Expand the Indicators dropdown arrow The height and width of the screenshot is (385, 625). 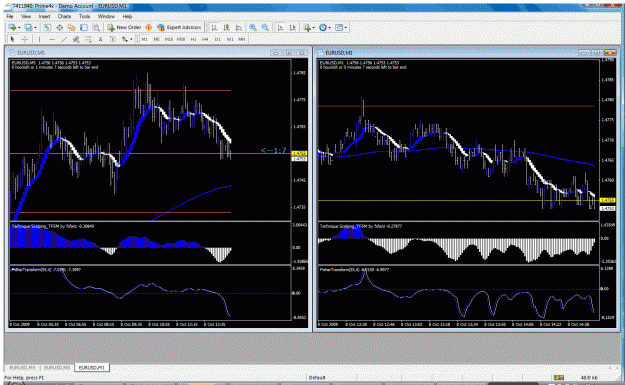point(314,28)
